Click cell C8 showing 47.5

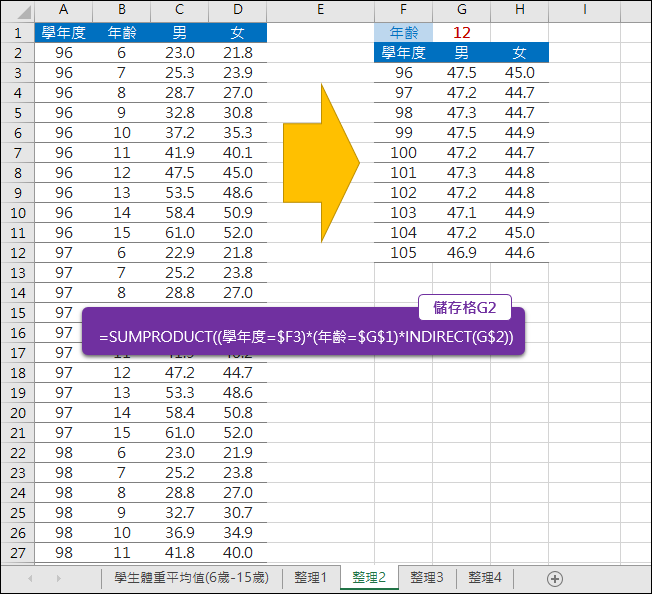[179, 173]
